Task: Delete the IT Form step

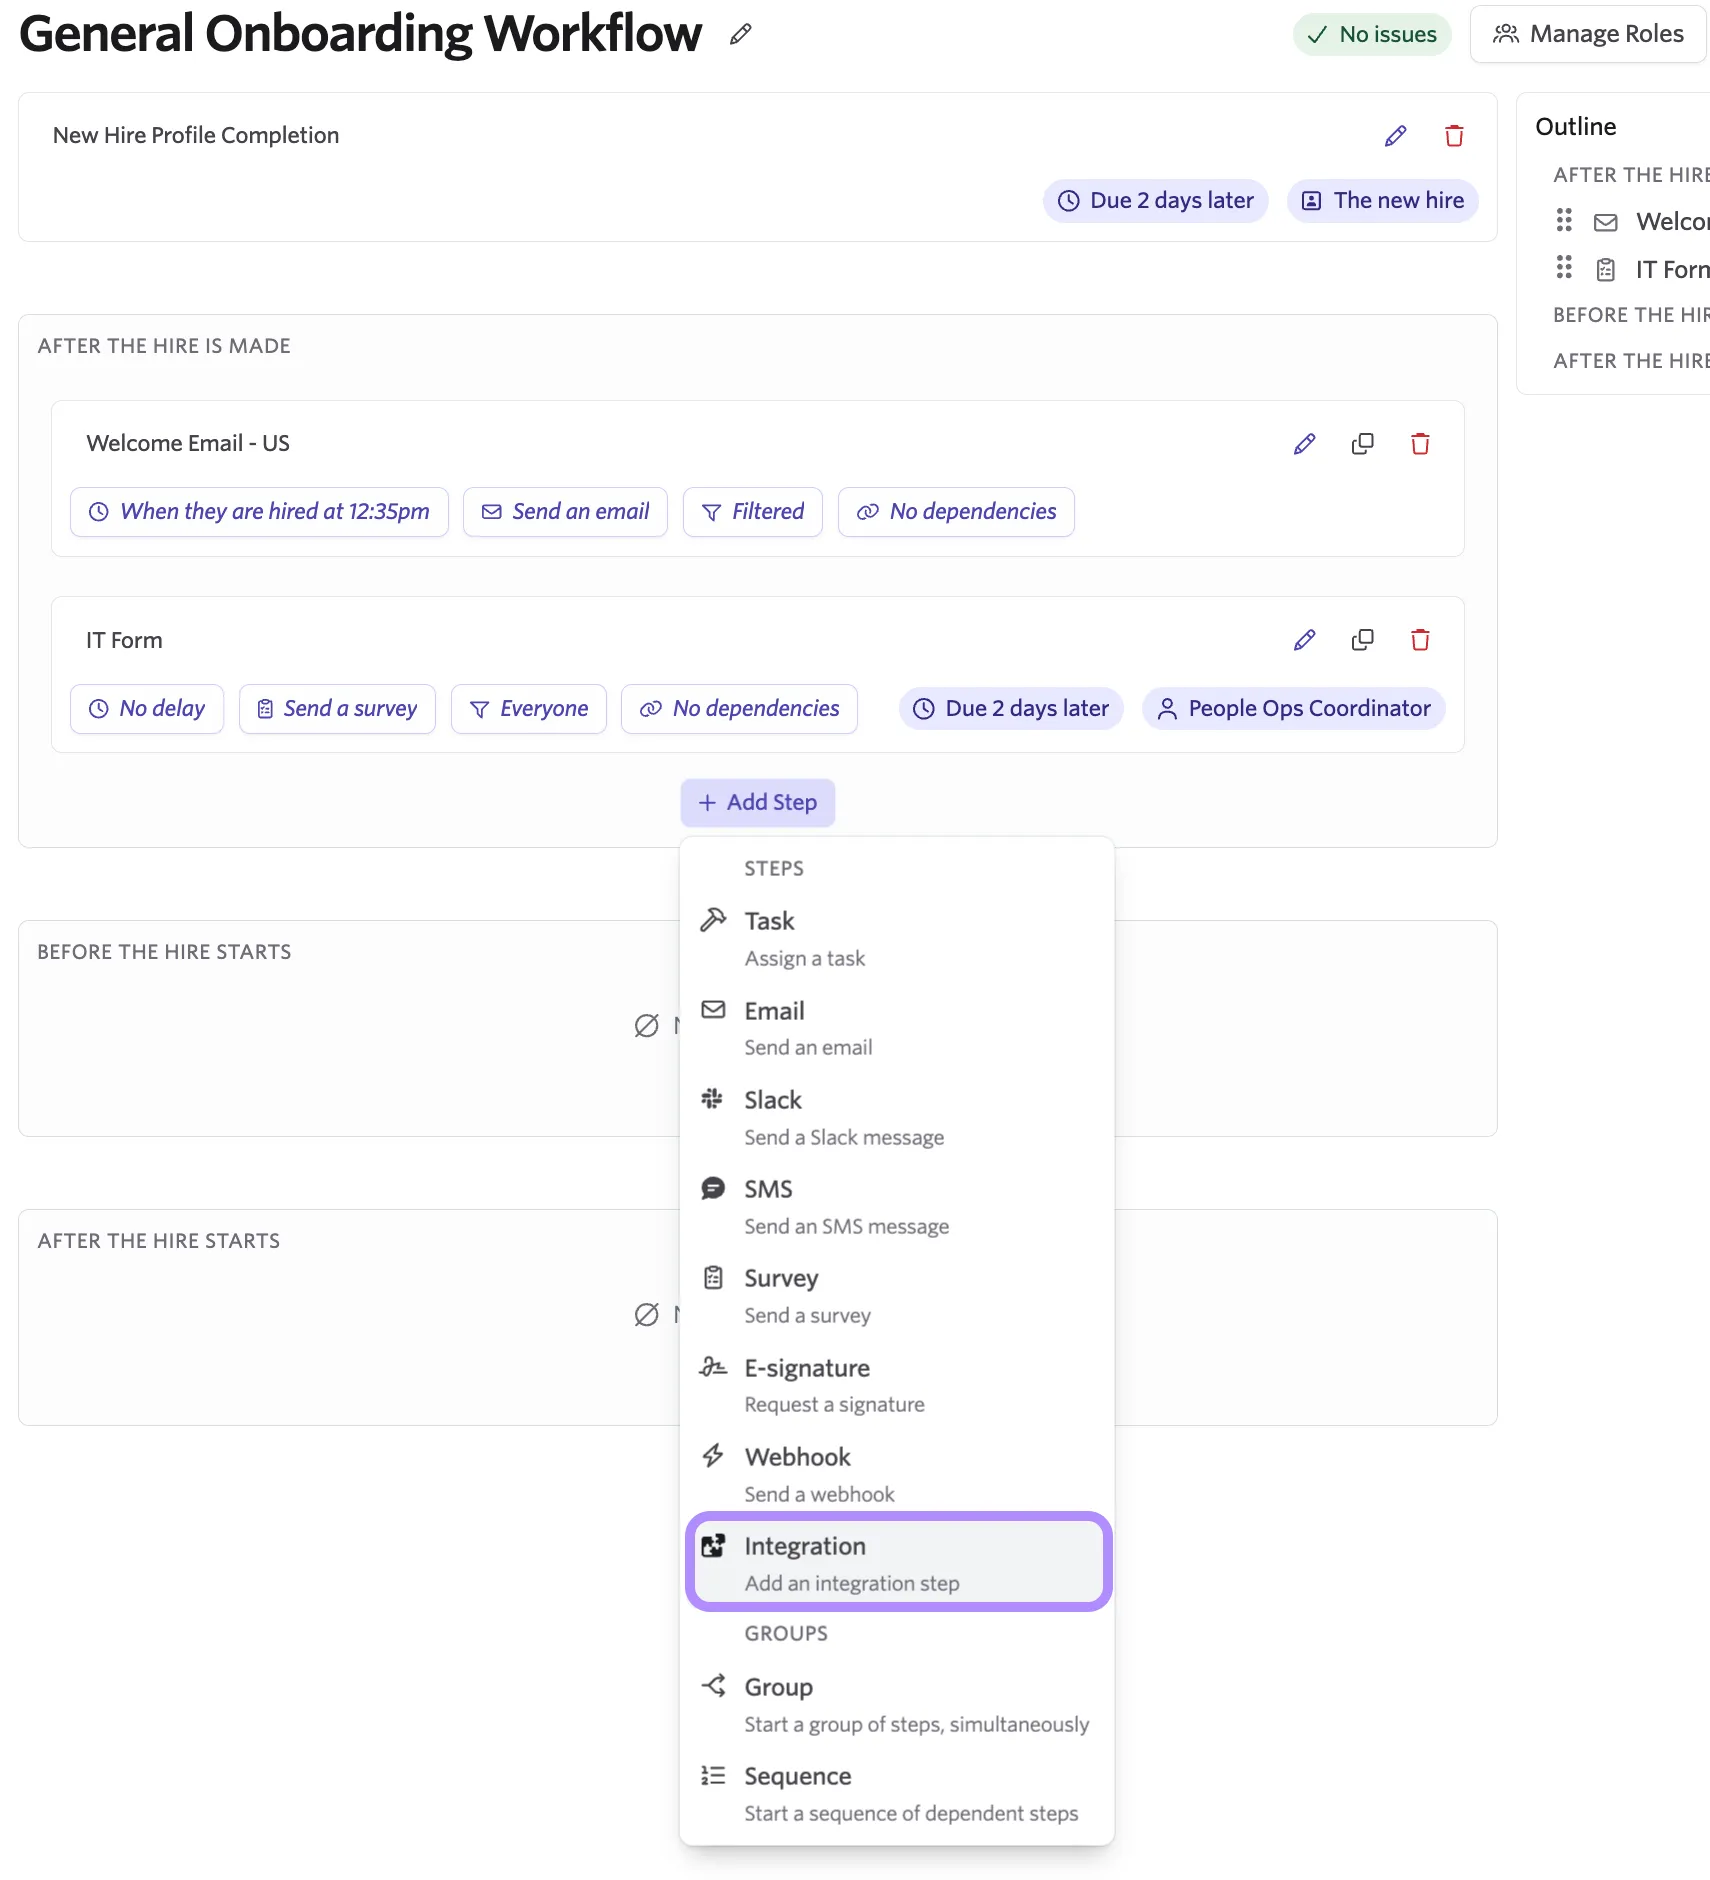Action: click(1420, 640)
